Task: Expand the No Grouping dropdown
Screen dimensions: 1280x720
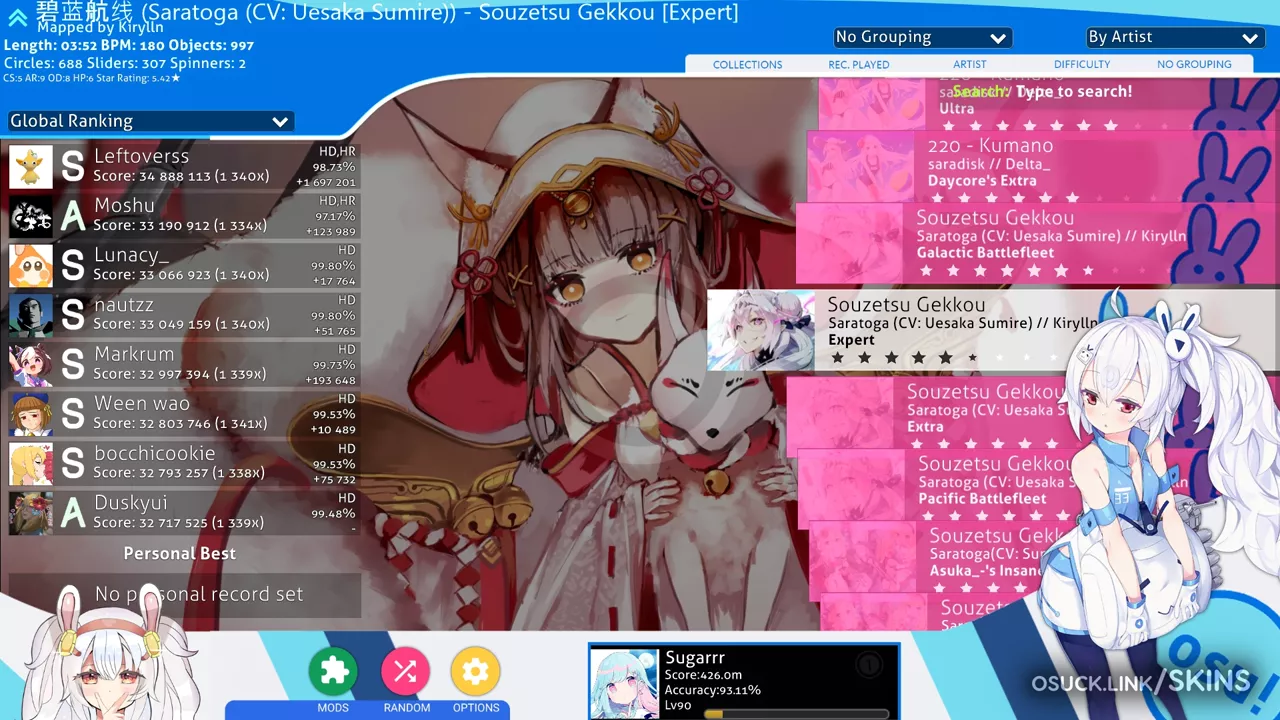Action: click(922, 37)
